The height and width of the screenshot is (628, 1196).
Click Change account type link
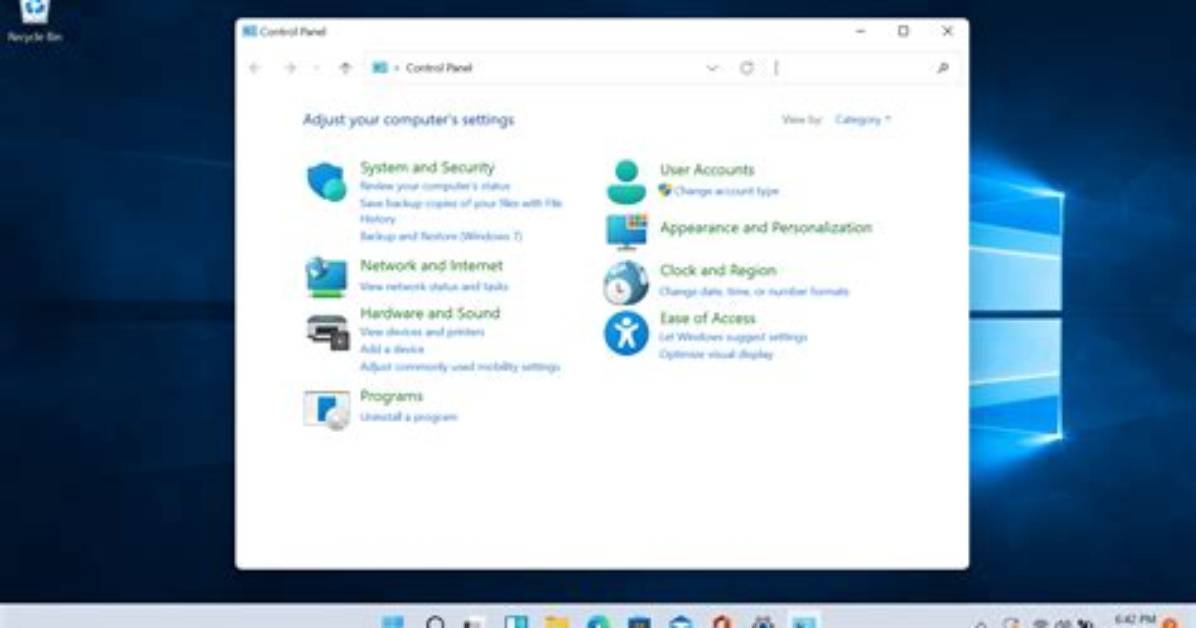click(725, 192)
